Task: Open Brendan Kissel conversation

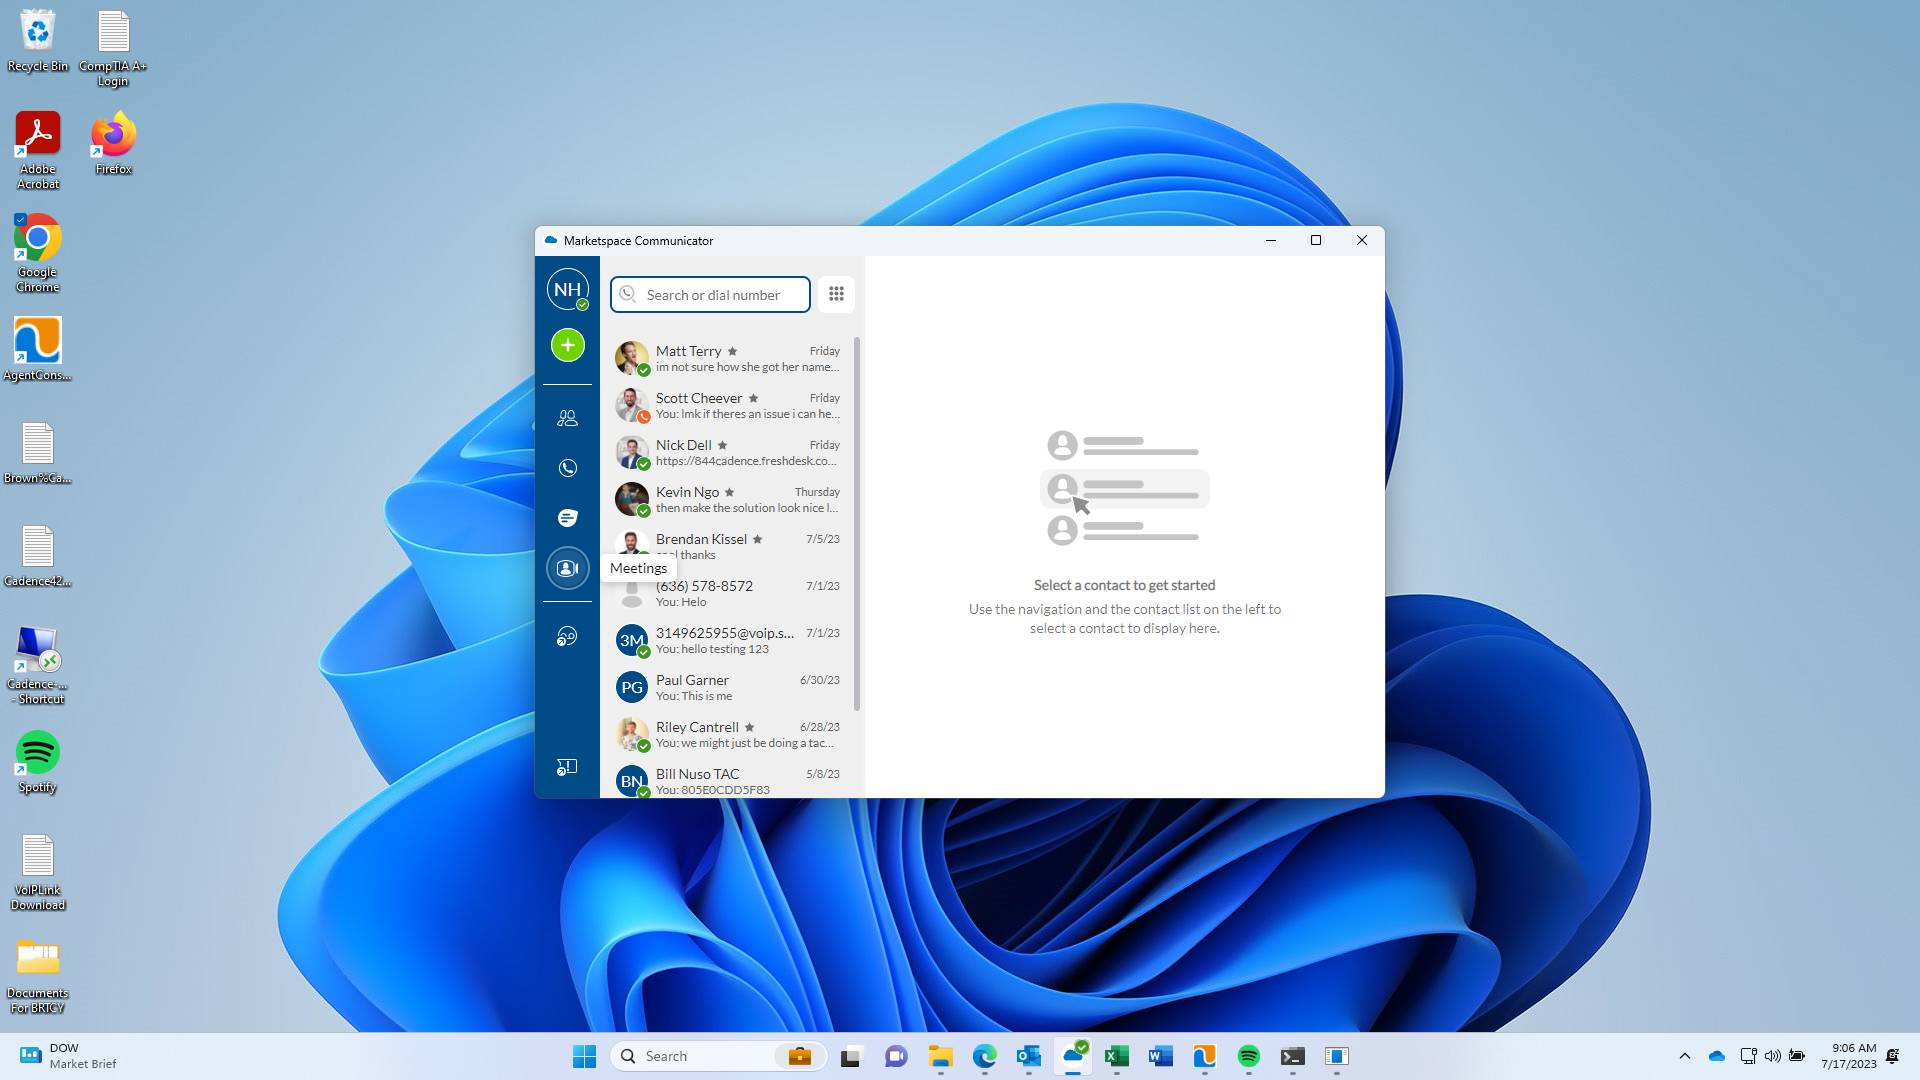Action: click(728, 546)
